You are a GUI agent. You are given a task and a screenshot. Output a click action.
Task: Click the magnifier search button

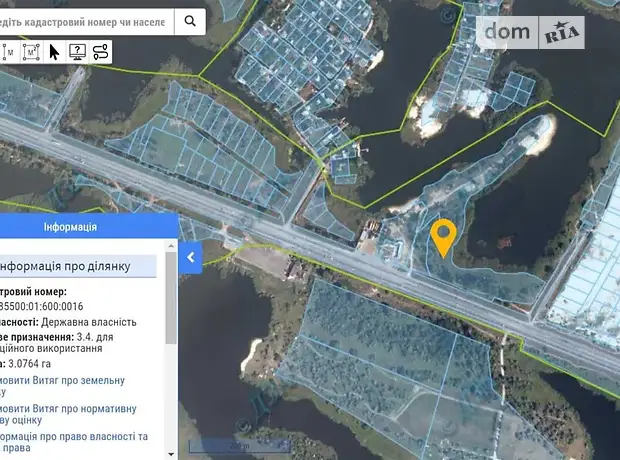tap(190, 21)
